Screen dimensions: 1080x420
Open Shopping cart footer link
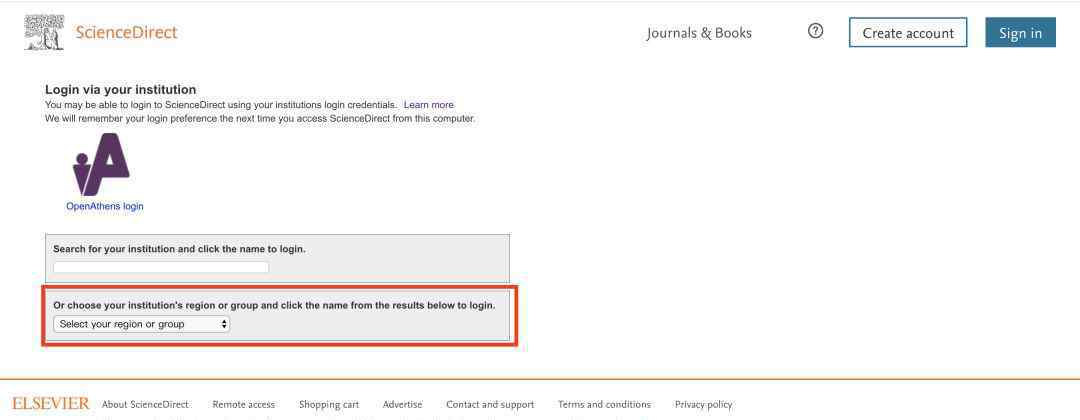point(329,404)
